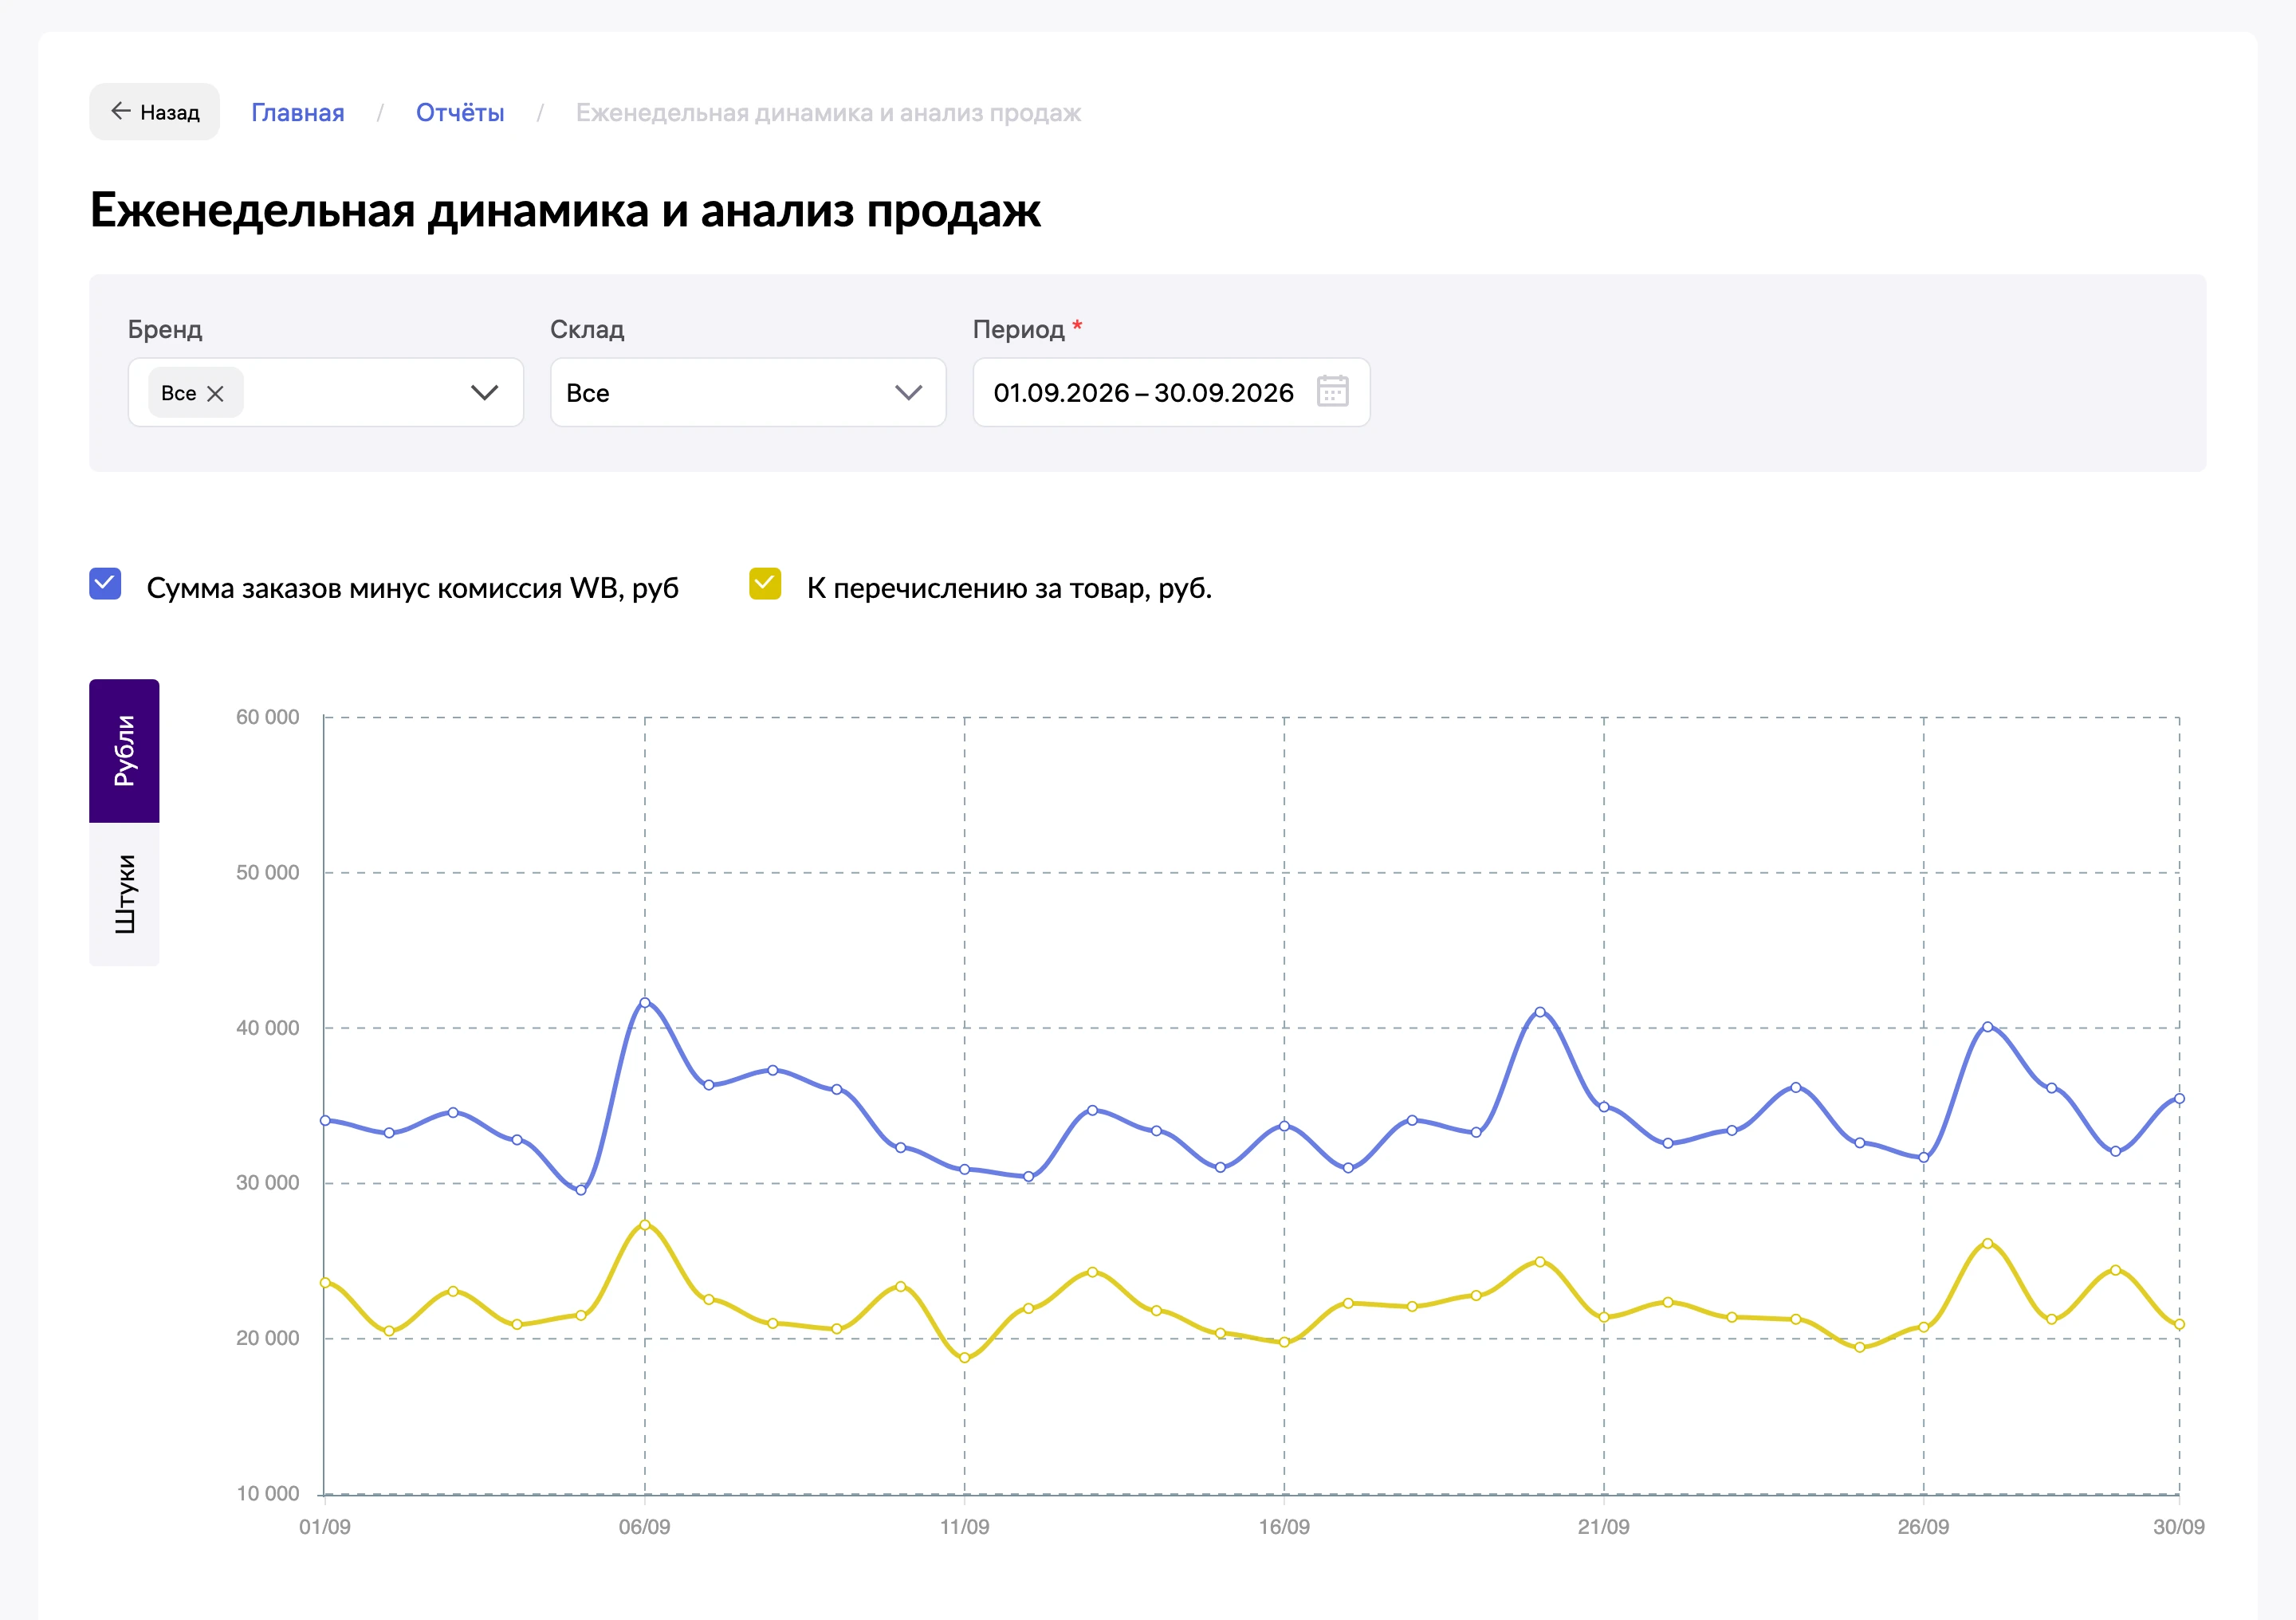Click the back arrow icon in Назад
The width and height of the screenshot is (2296, 1620).
[121, 111]
